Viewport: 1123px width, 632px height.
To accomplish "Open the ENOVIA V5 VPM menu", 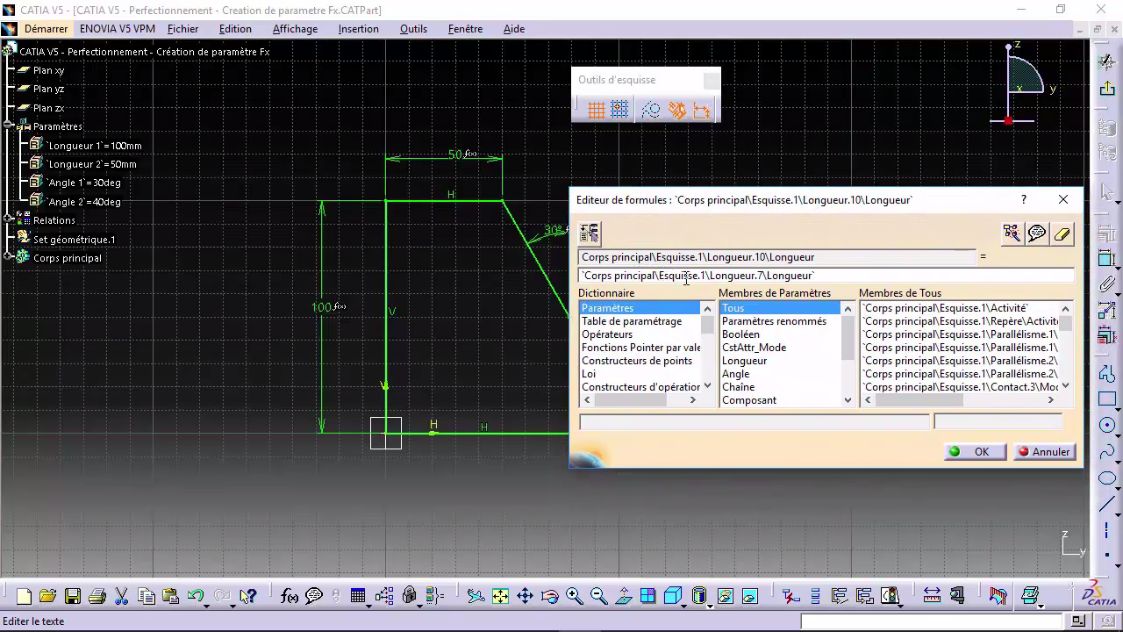I will (x=117, y=29).
